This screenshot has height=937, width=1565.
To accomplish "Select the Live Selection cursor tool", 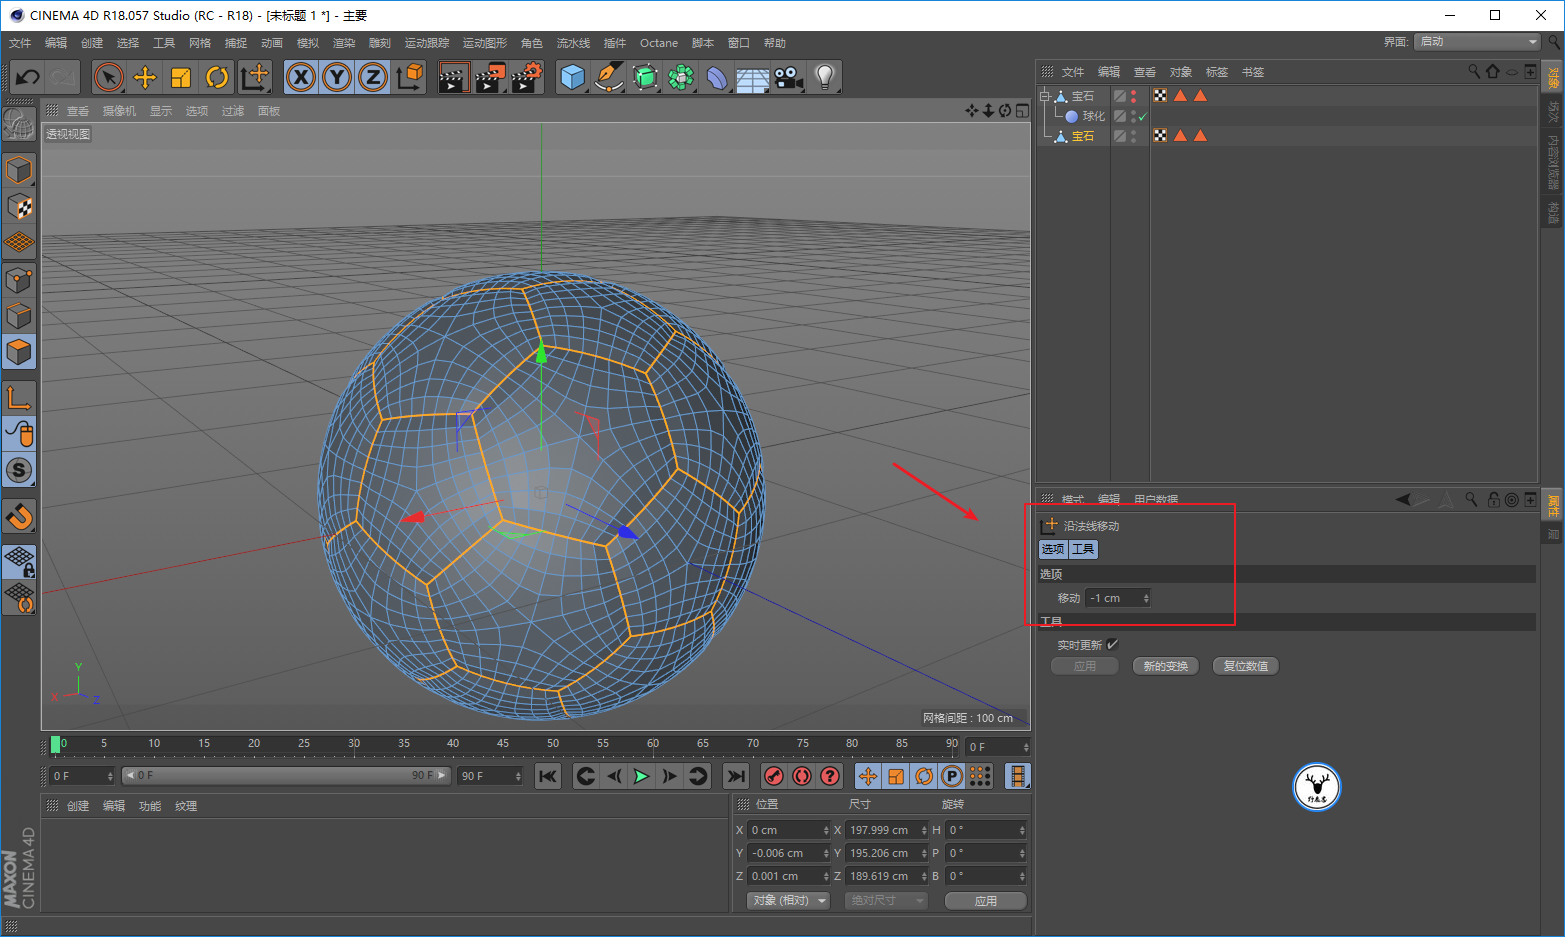I will (109, 77).
